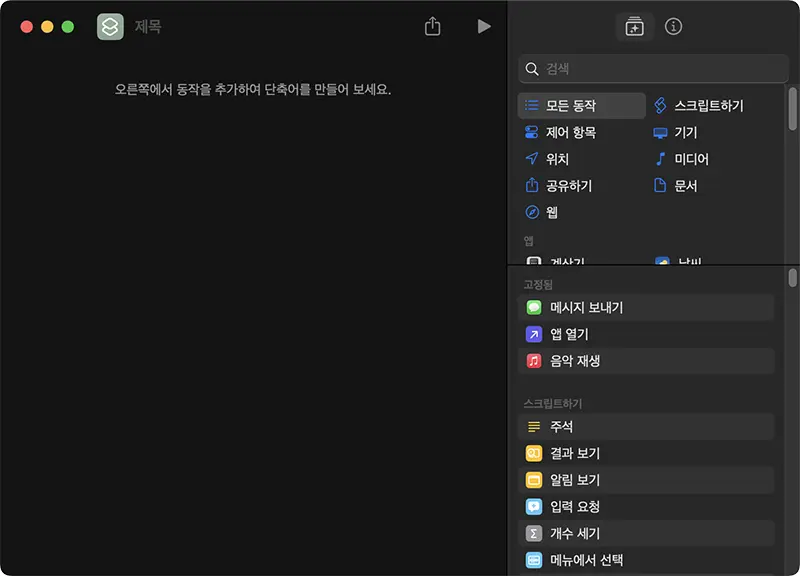Open the share menu for this shortcut
800x576 pixels.
tap(431, 27)
